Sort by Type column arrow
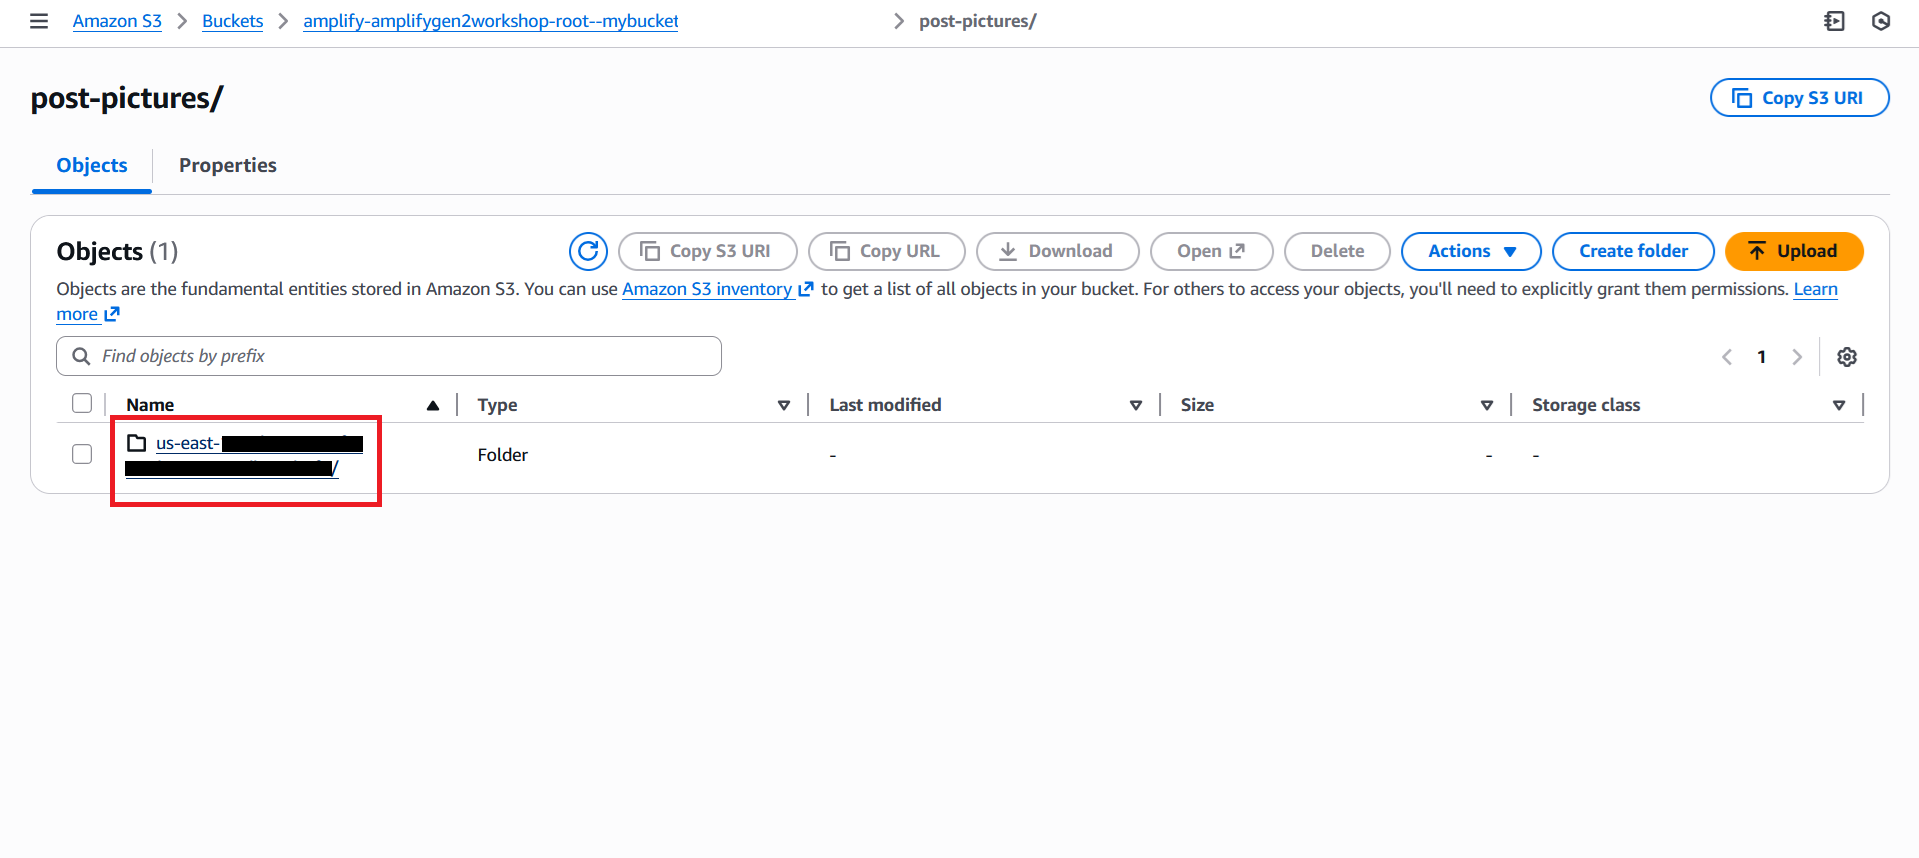Screen dimensions: 1919x858 [784, 405]
